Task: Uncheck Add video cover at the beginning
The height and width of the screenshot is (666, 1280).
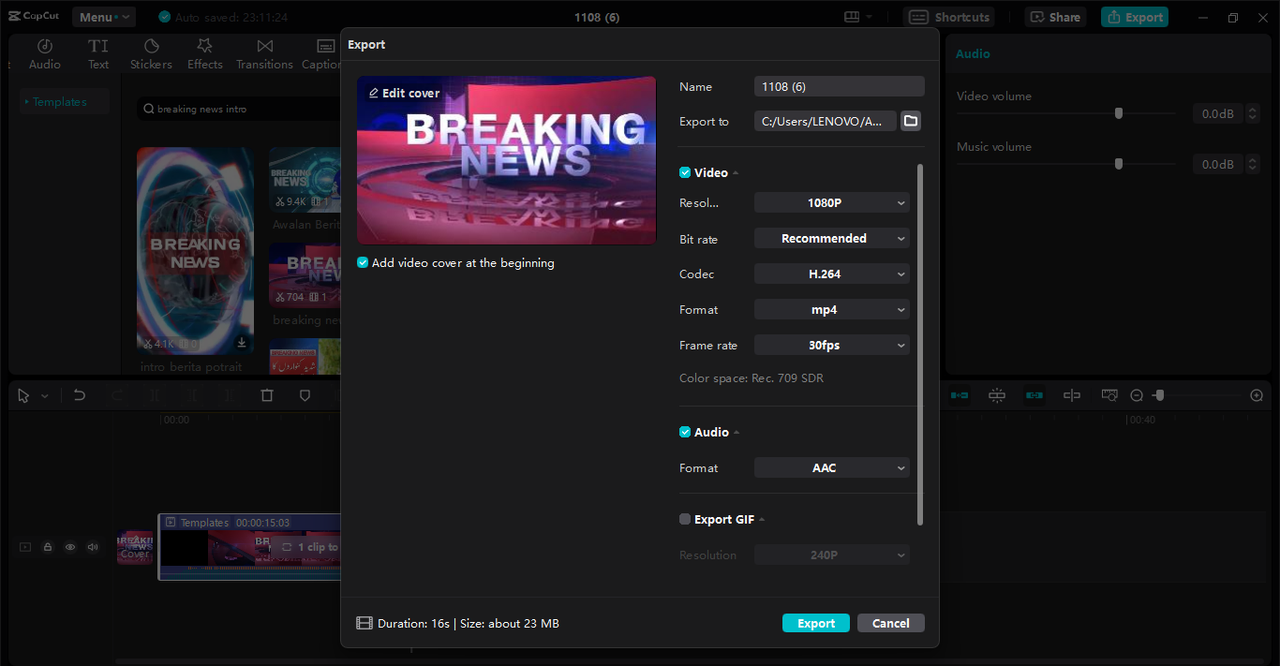Action: 363,263
